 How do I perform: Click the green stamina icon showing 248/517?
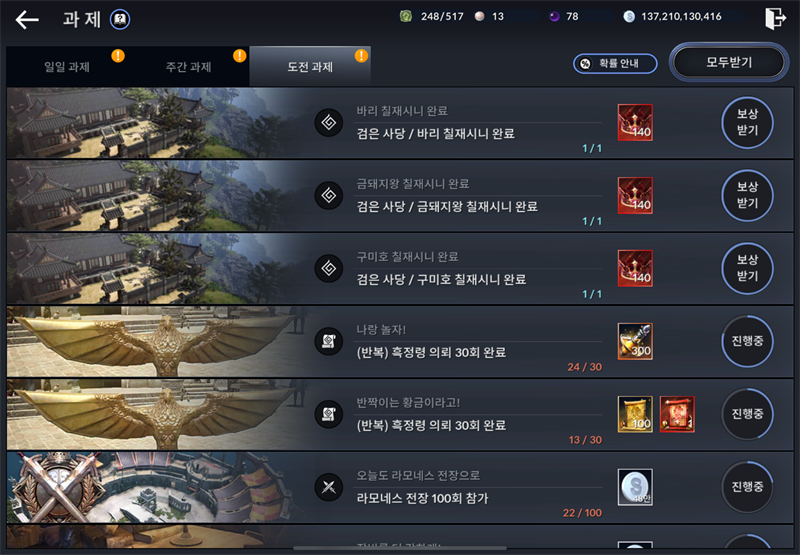tap(406, 16)
